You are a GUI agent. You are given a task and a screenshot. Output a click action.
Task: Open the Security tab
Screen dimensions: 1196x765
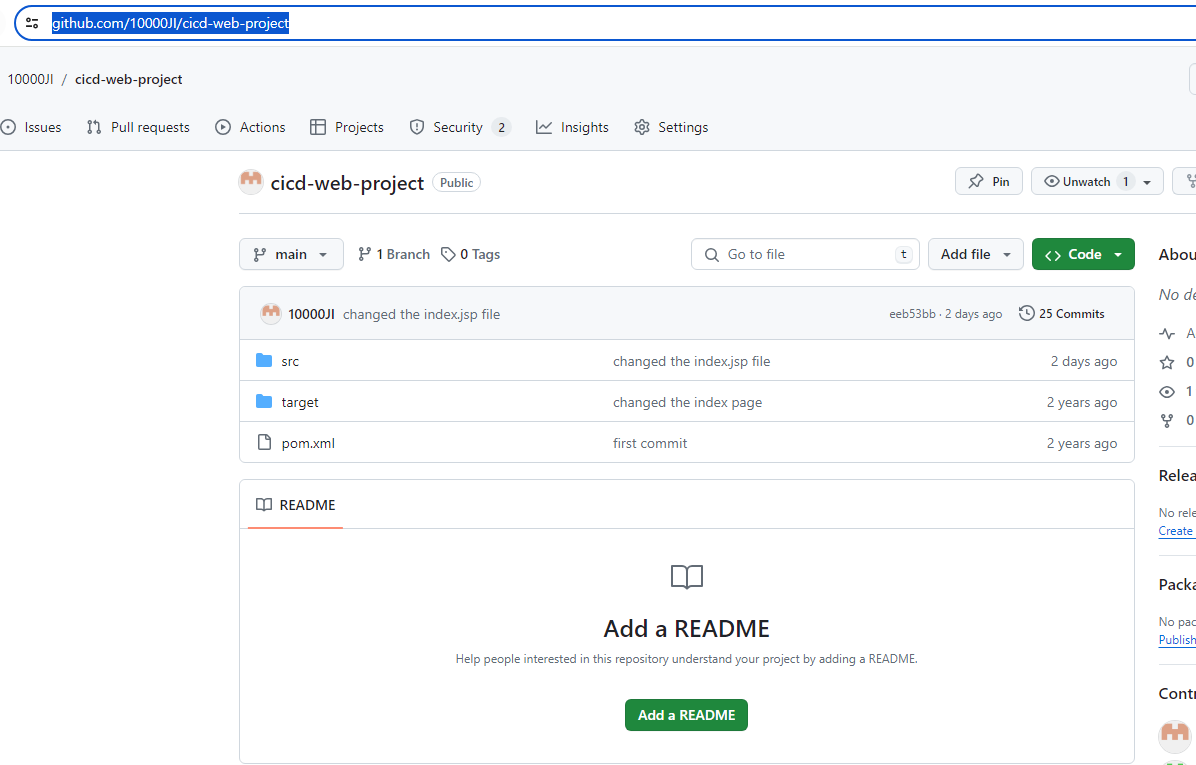pos(459,127)
